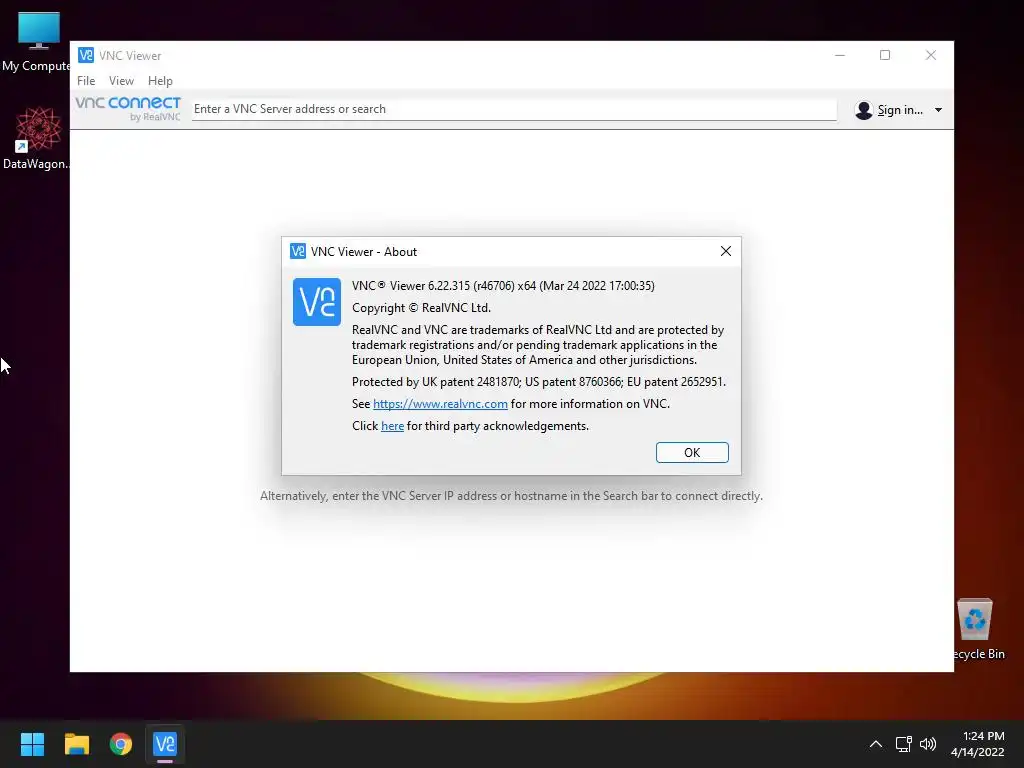Open File Explorer from the taskbar

[x=76, y=744]
